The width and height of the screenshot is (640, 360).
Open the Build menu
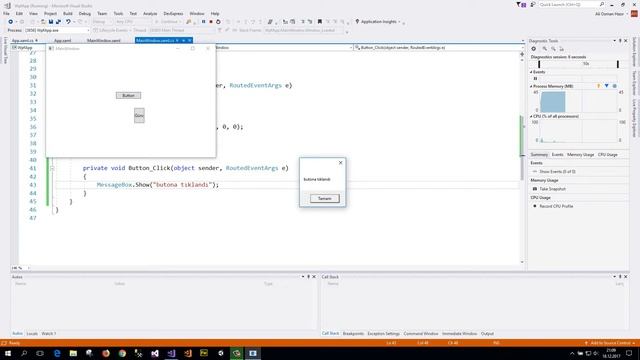point(68,13)
